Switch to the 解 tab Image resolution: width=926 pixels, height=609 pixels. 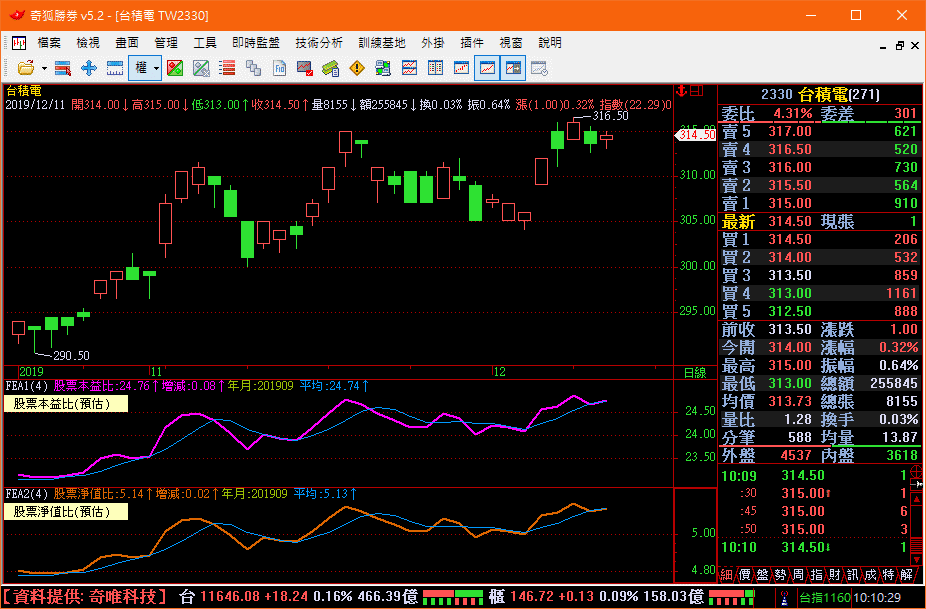click(907, 574)
